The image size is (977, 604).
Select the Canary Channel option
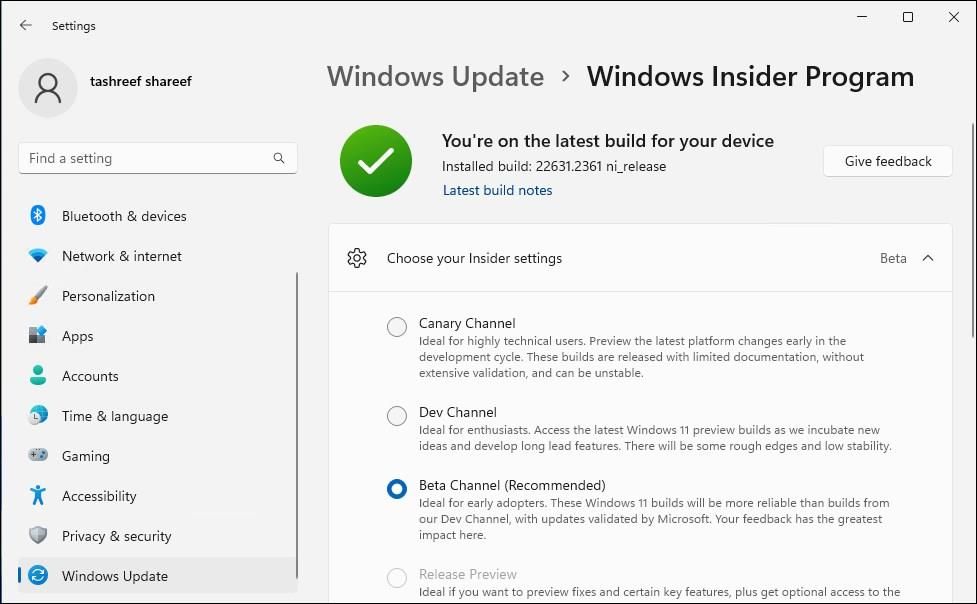tap(396, 327)
